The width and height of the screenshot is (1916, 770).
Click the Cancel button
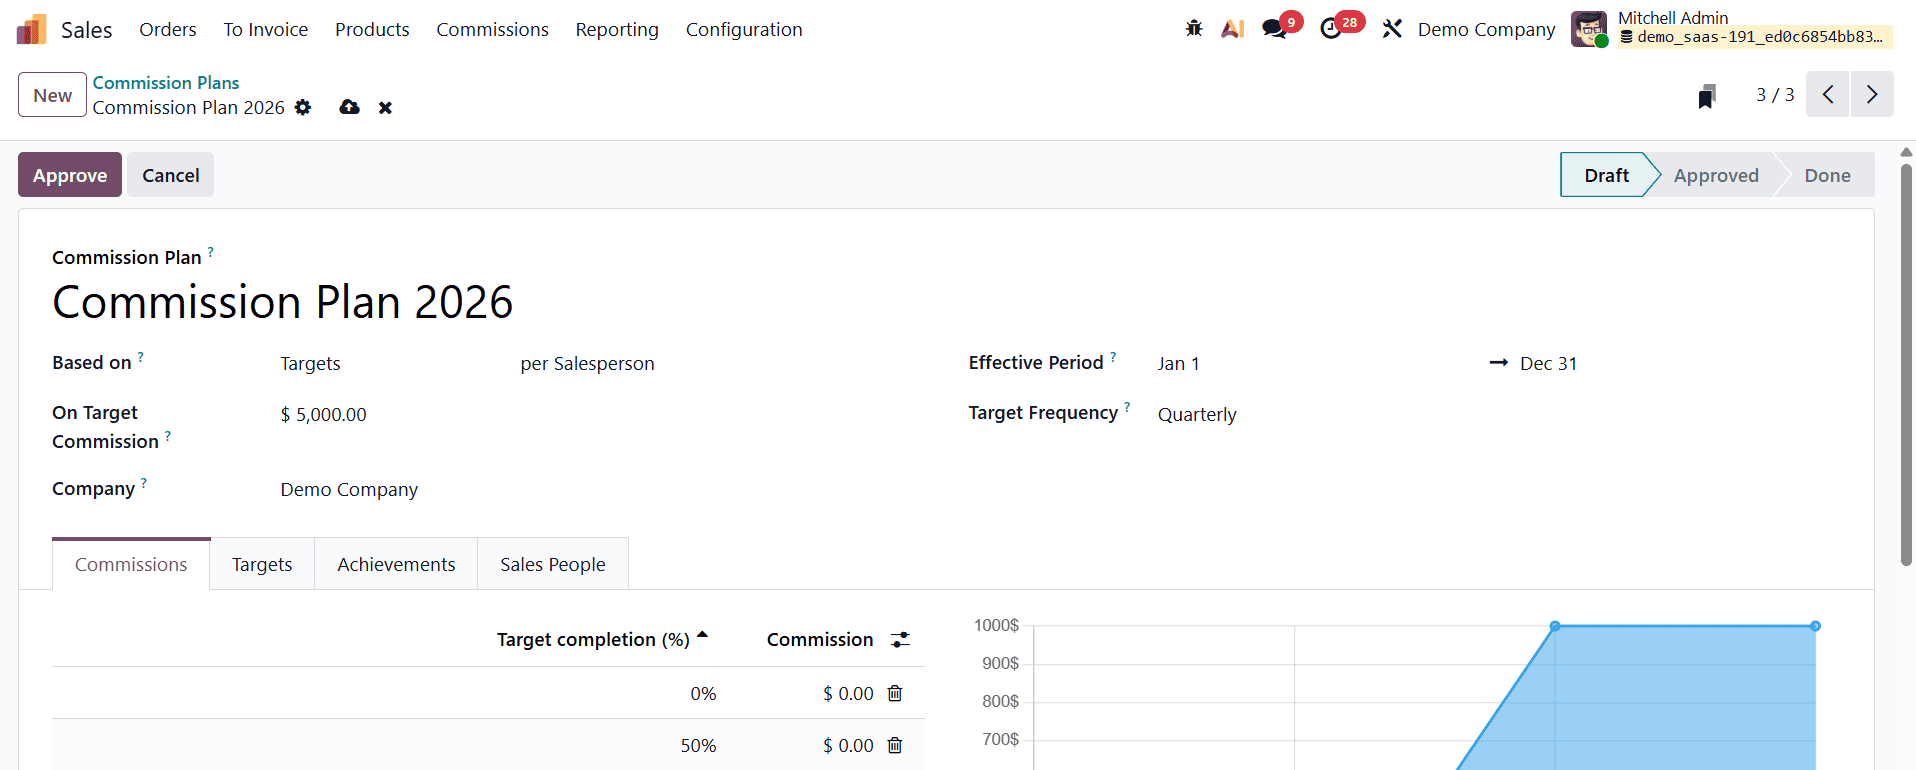(x=170, y=175)
